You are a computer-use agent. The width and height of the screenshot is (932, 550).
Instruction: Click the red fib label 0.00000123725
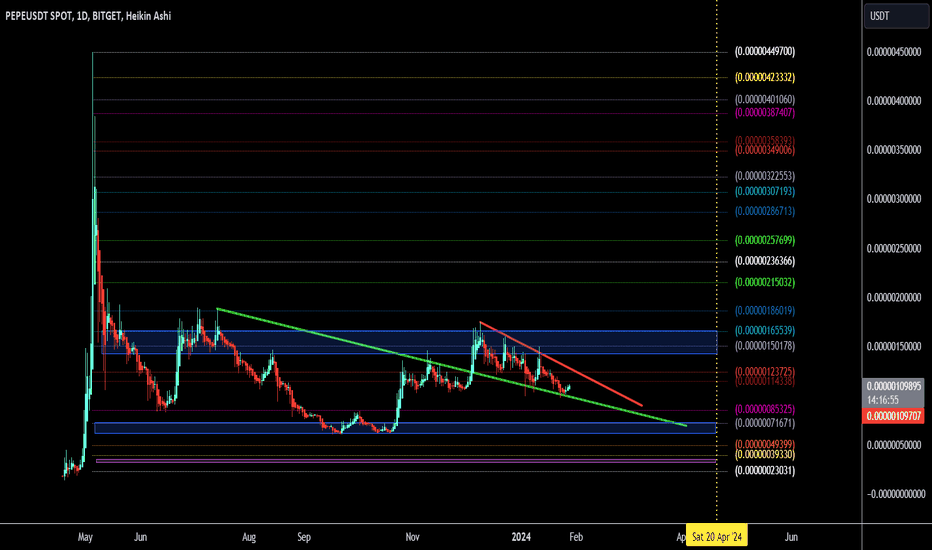[x=764, y=371]
